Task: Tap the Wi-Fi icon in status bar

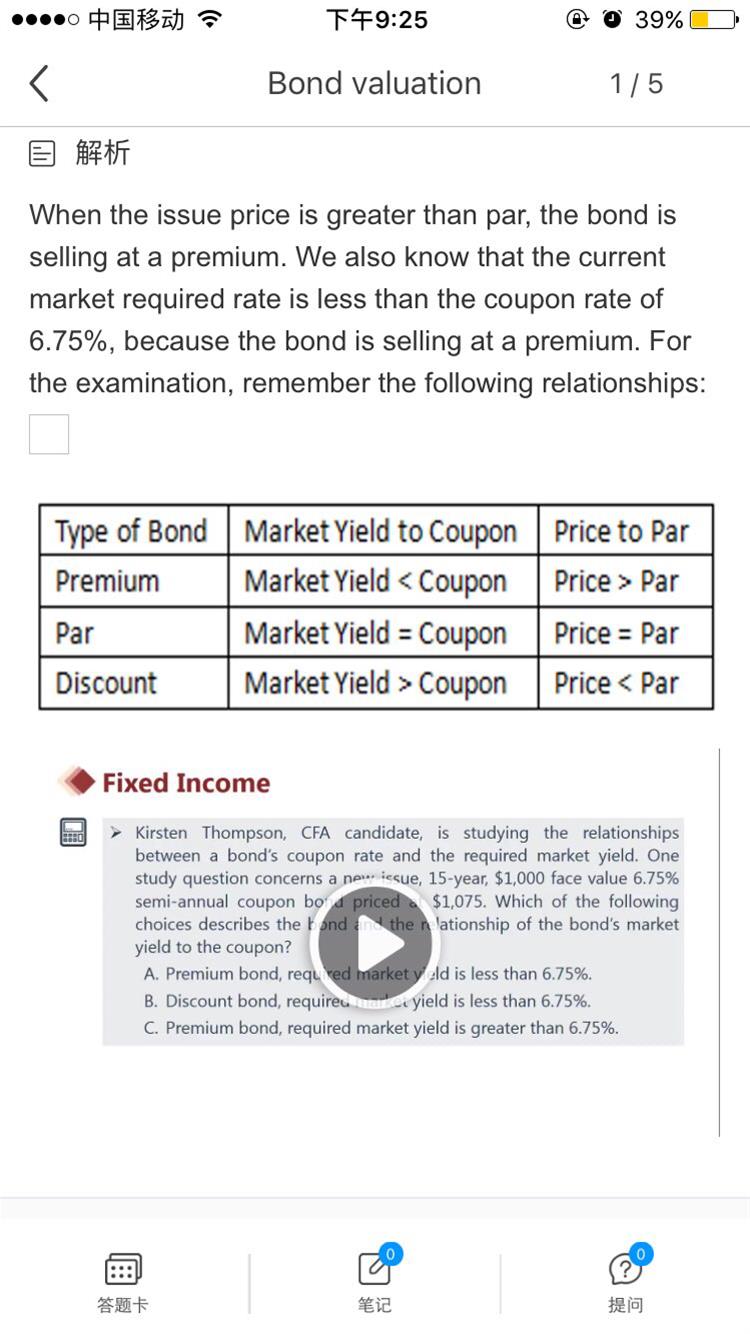Action: (209, 19)
